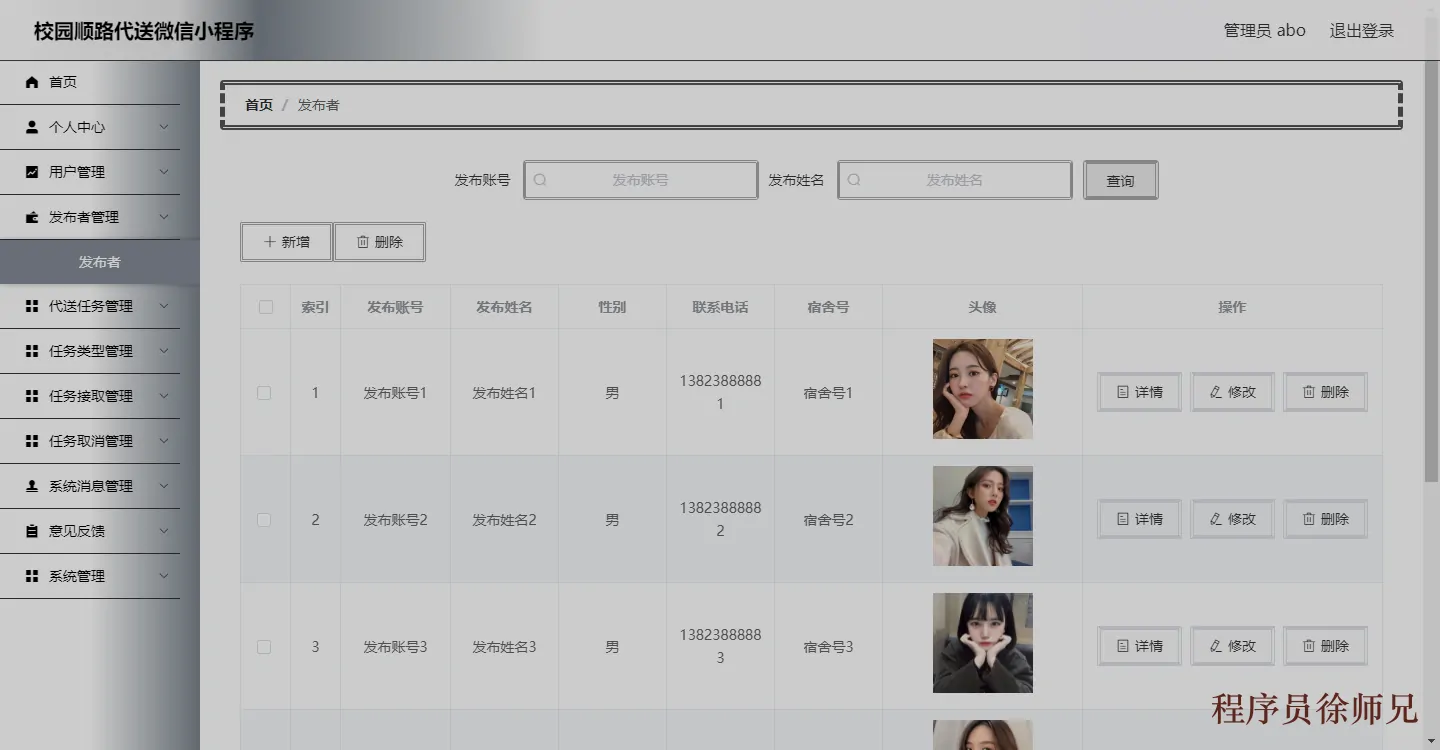The height and width of the screenshot is (750, 1440).
Task: Click trash icon on 删除 for row 2
Action: click(x=1308, y=519)
